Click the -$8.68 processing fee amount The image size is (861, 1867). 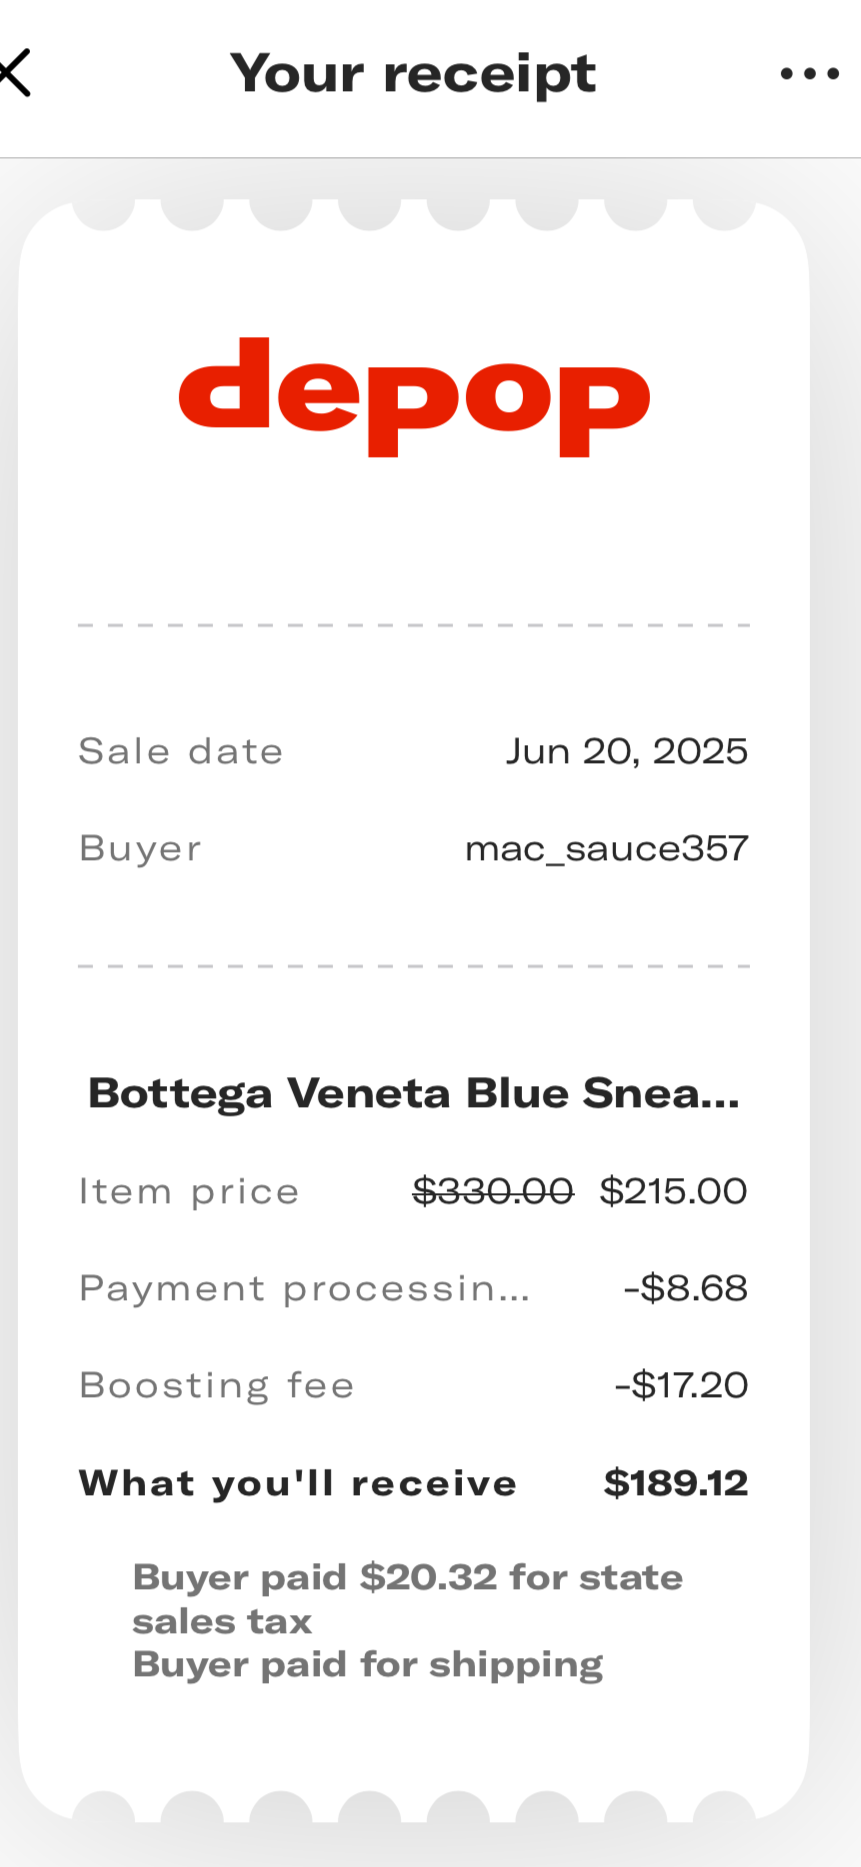(685, 1288)
